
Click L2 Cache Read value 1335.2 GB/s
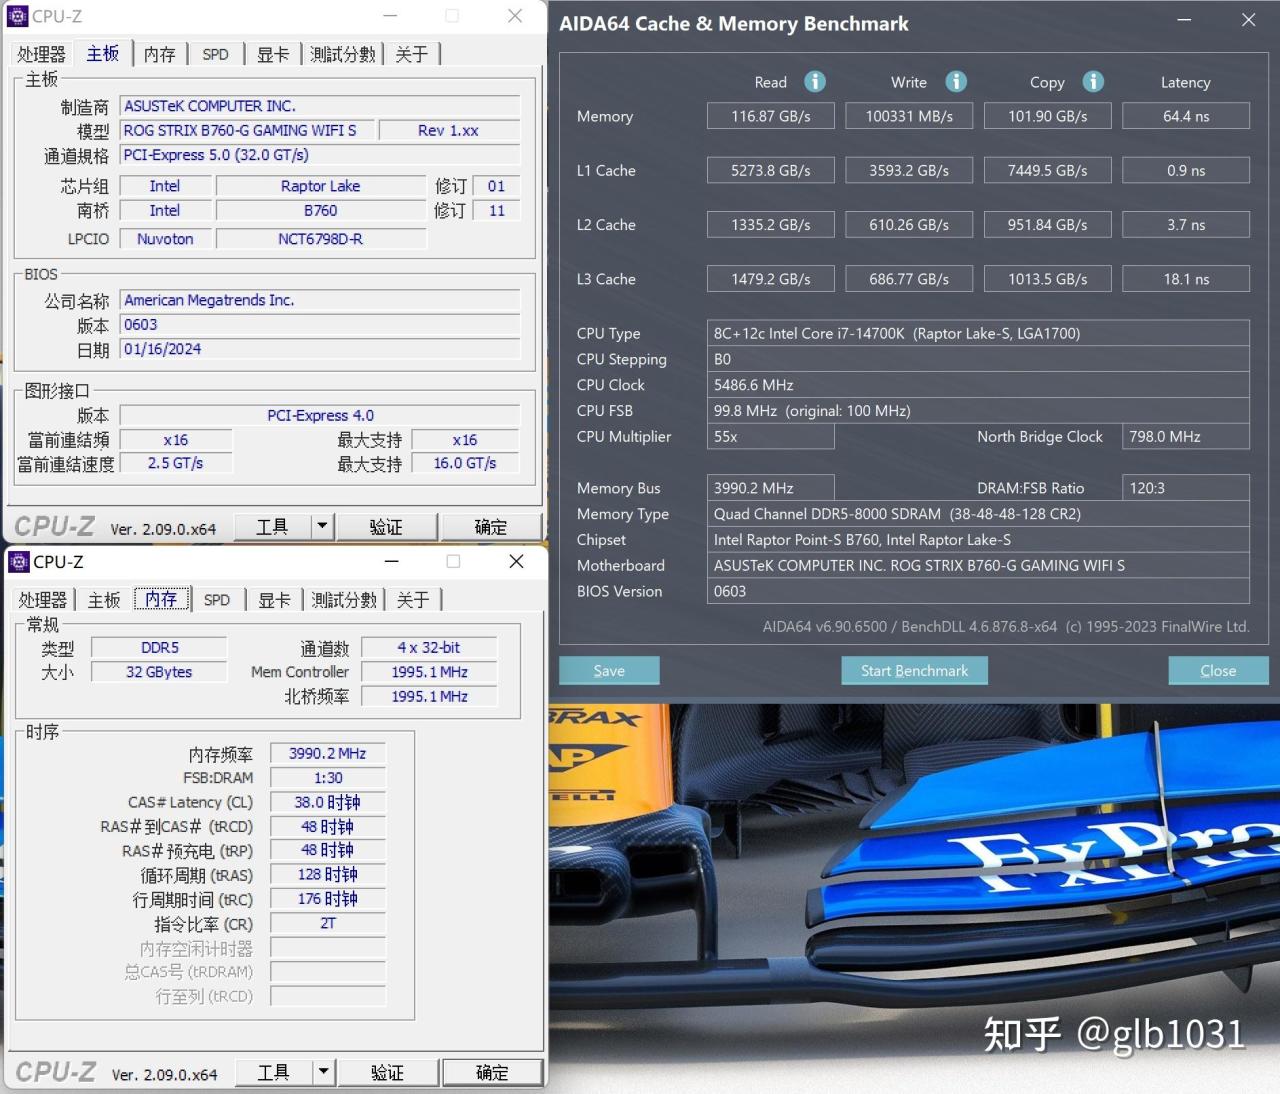click(770, 225)
